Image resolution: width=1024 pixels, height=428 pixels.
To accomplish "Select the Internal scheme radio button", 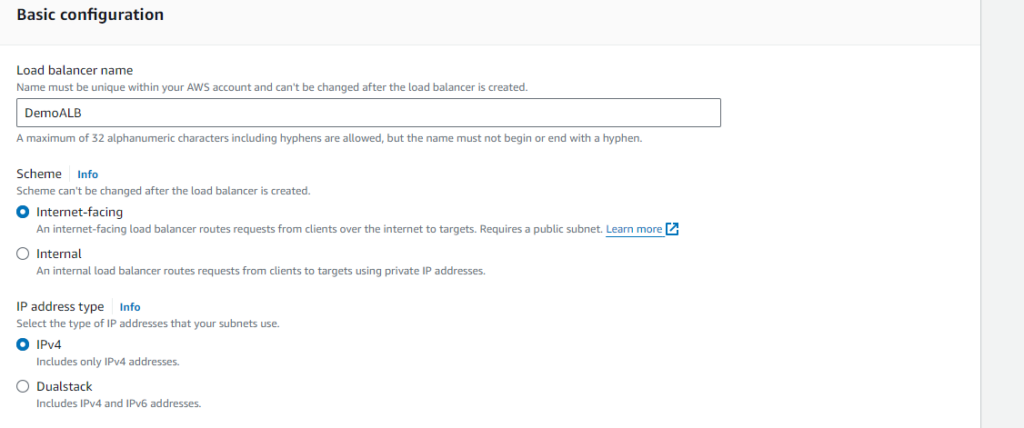I will coord(23,254).
